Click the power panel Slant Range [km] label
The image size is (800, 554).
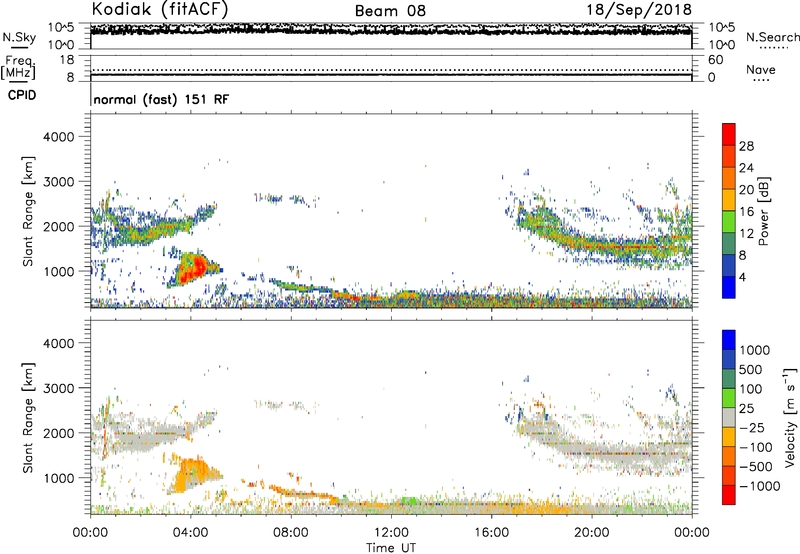pos(28,211)
